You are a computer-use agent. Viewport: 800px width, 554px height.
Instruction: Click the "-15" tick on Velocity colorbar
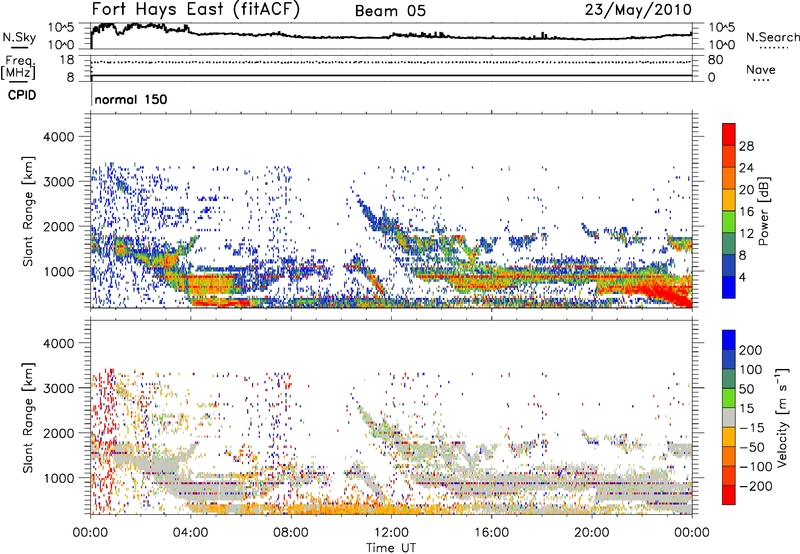752,428
